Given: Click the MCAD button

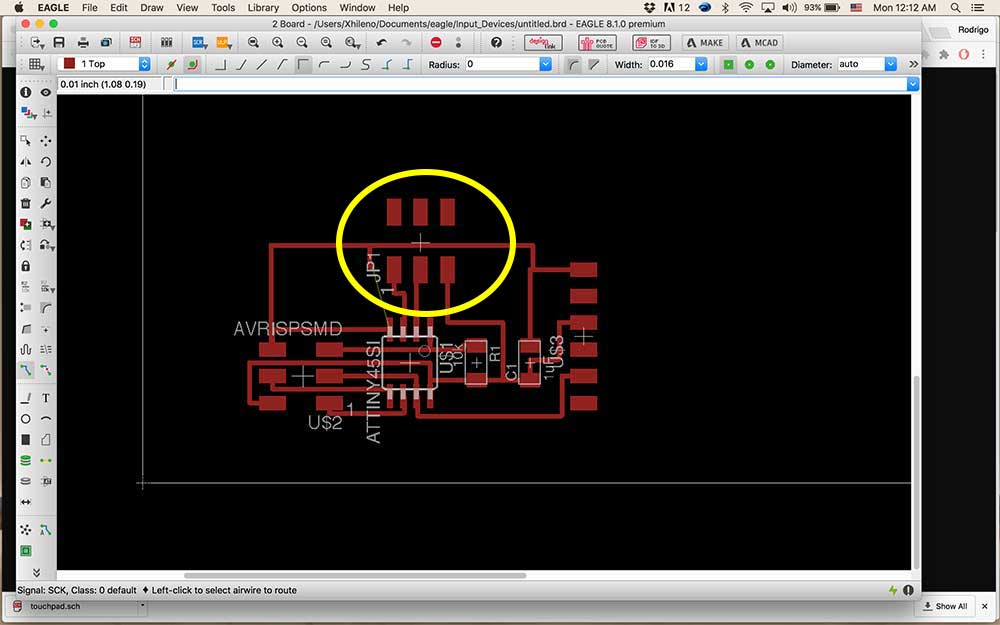Looking at the screenshot, I should 760,43.
